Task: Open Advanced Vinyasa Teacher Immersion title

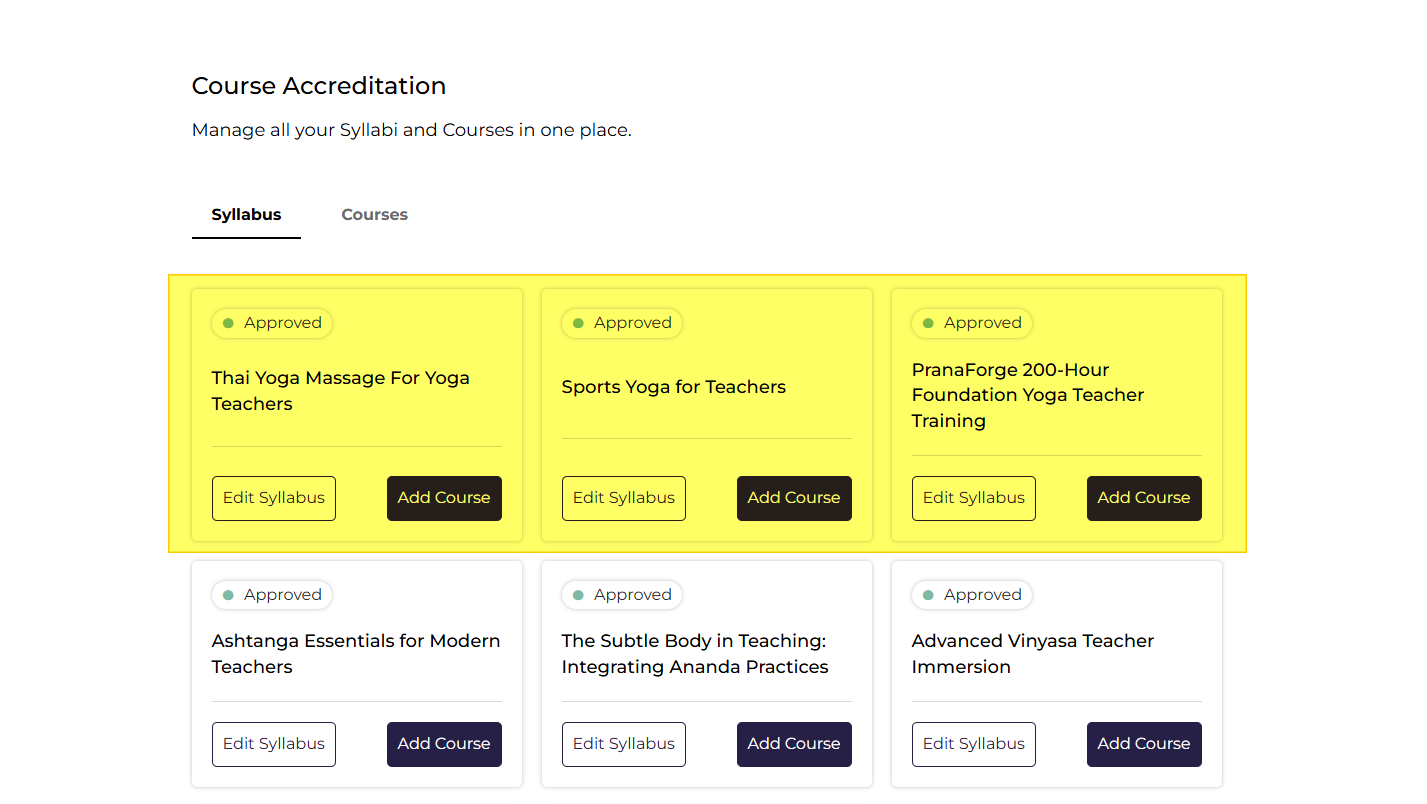Action: (1033, 654)
